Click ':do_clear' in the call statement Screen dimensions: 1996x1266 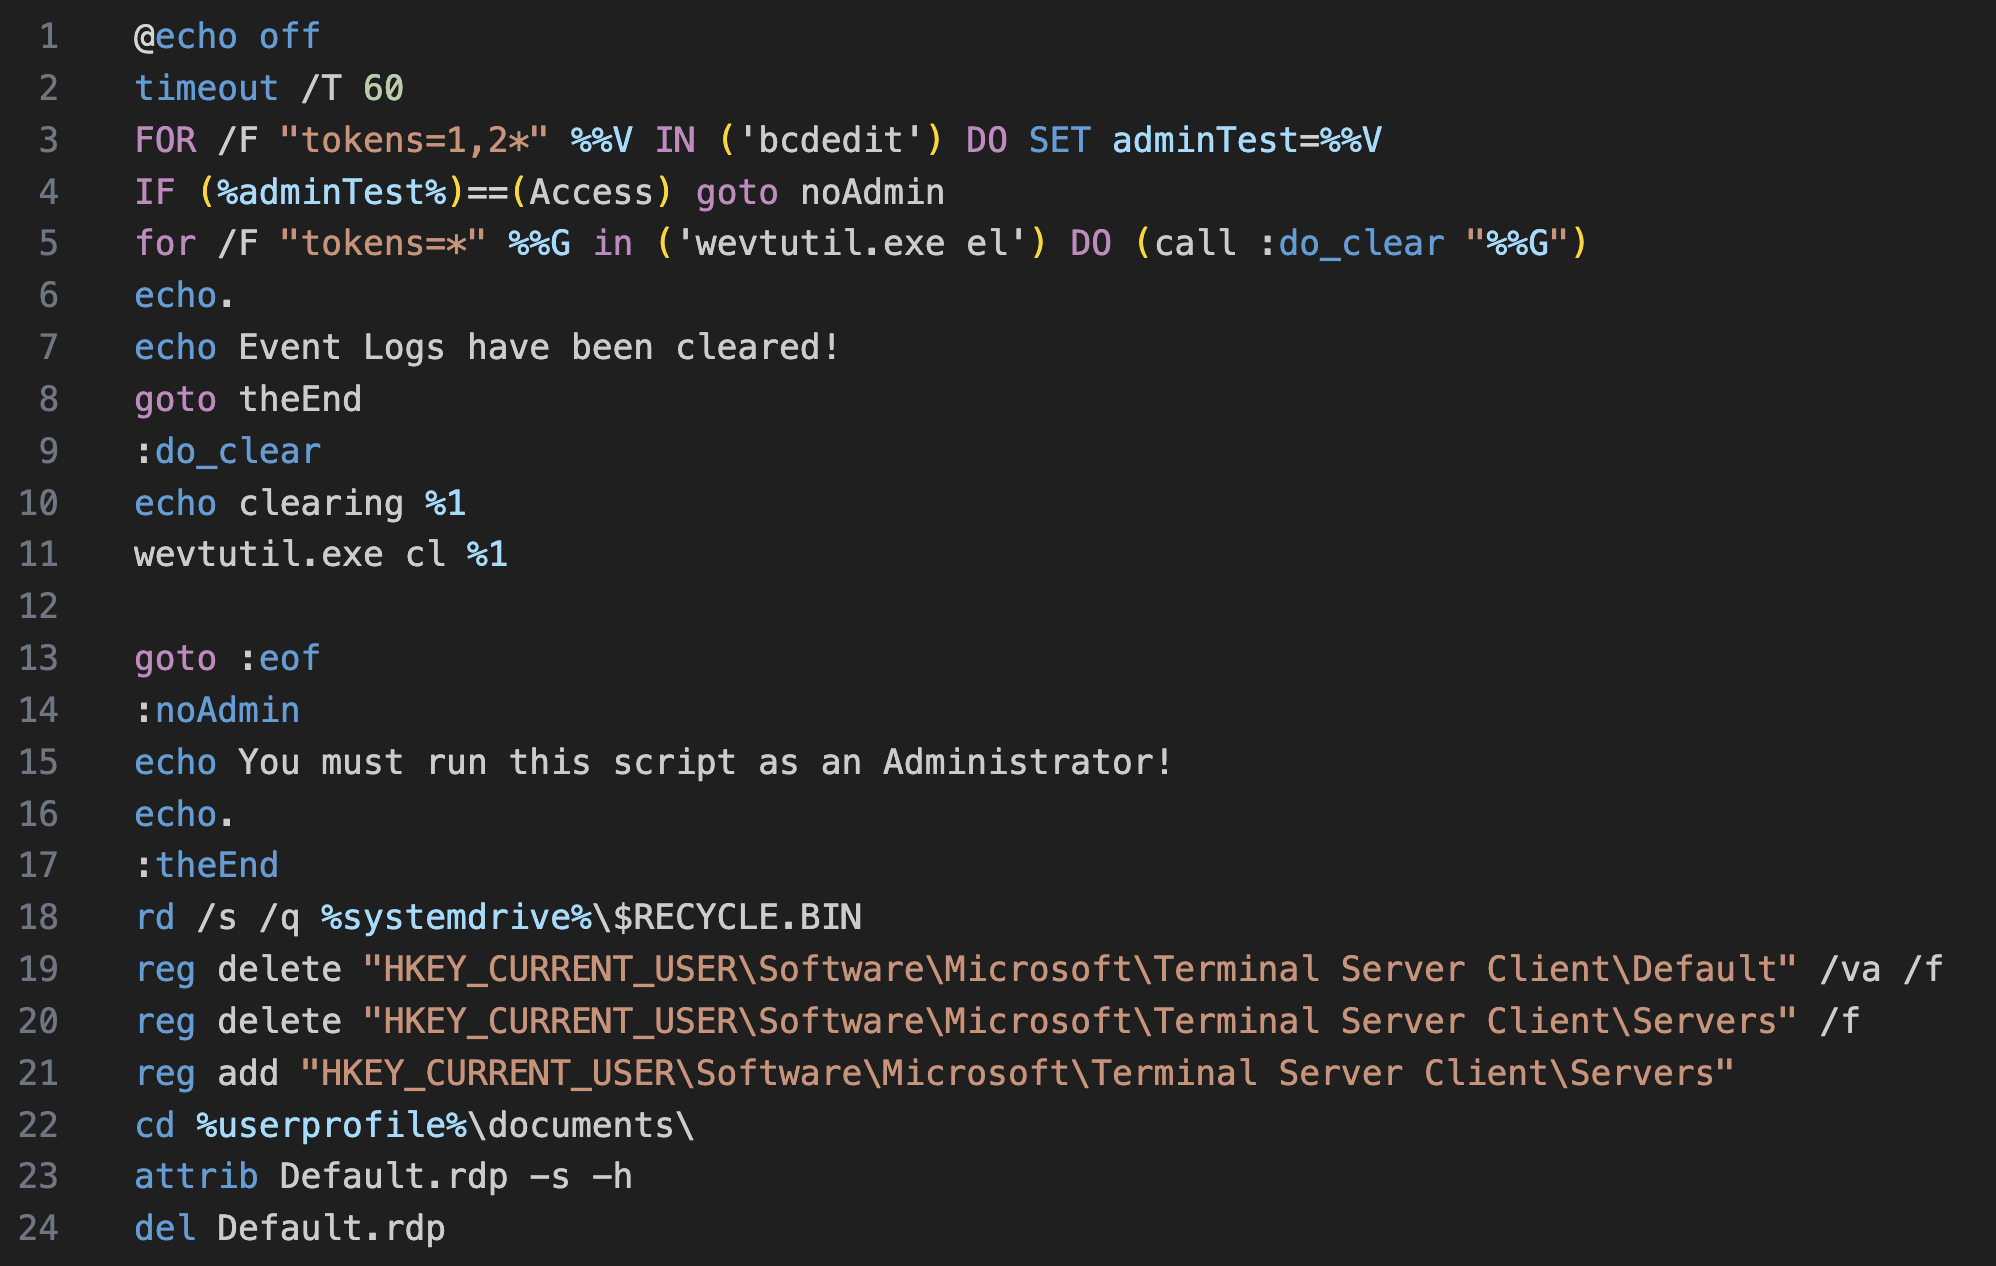1351,244
